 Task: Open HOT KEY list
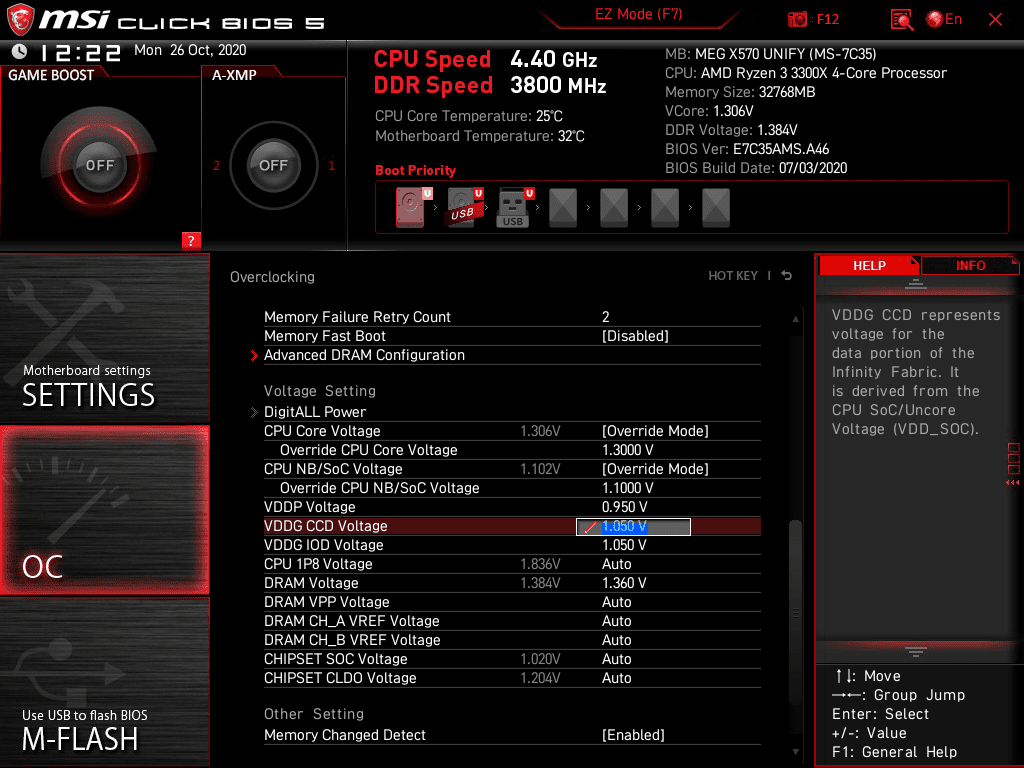[733, 276]
